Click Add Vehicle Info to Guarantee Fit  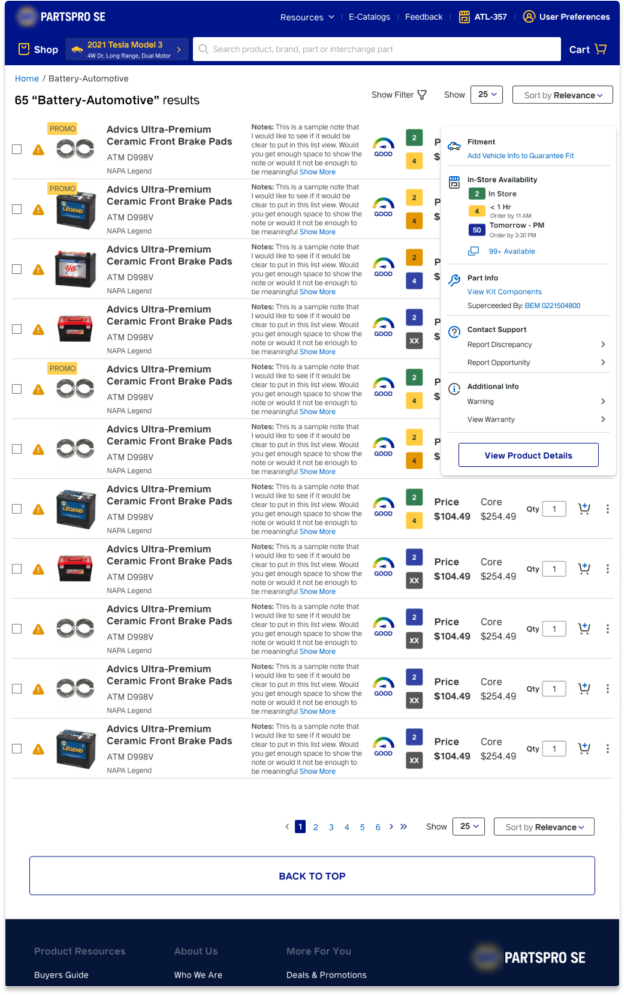point(521,155)
